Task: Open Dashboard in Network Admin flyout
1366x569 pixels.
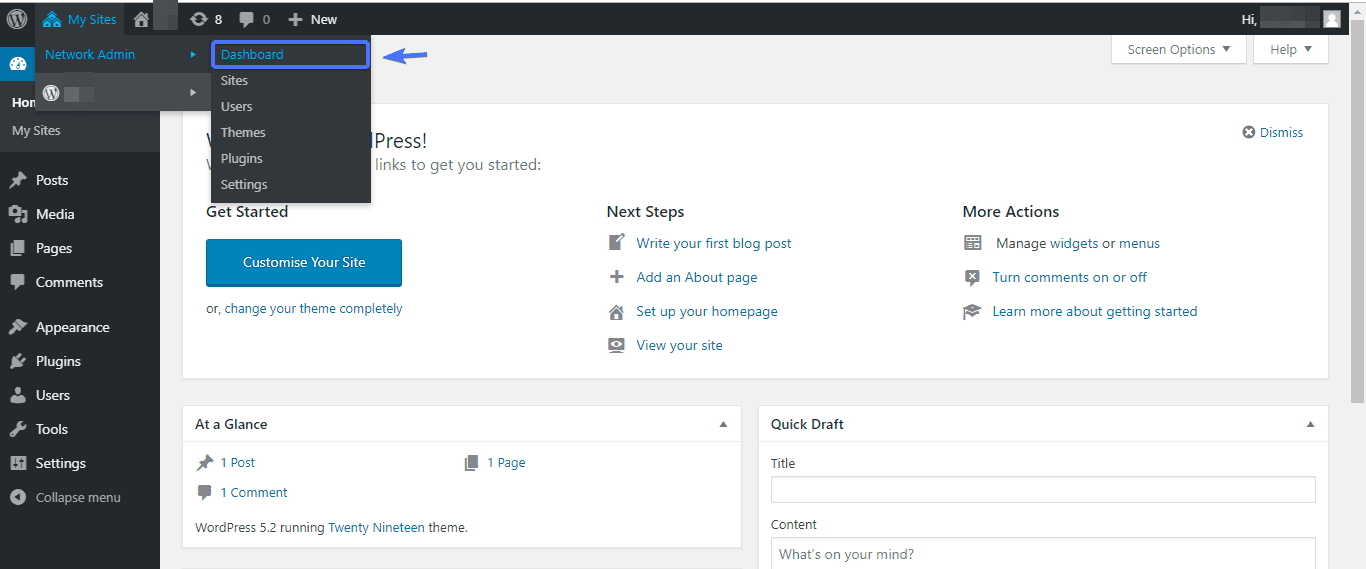Action: coord(290,54)
